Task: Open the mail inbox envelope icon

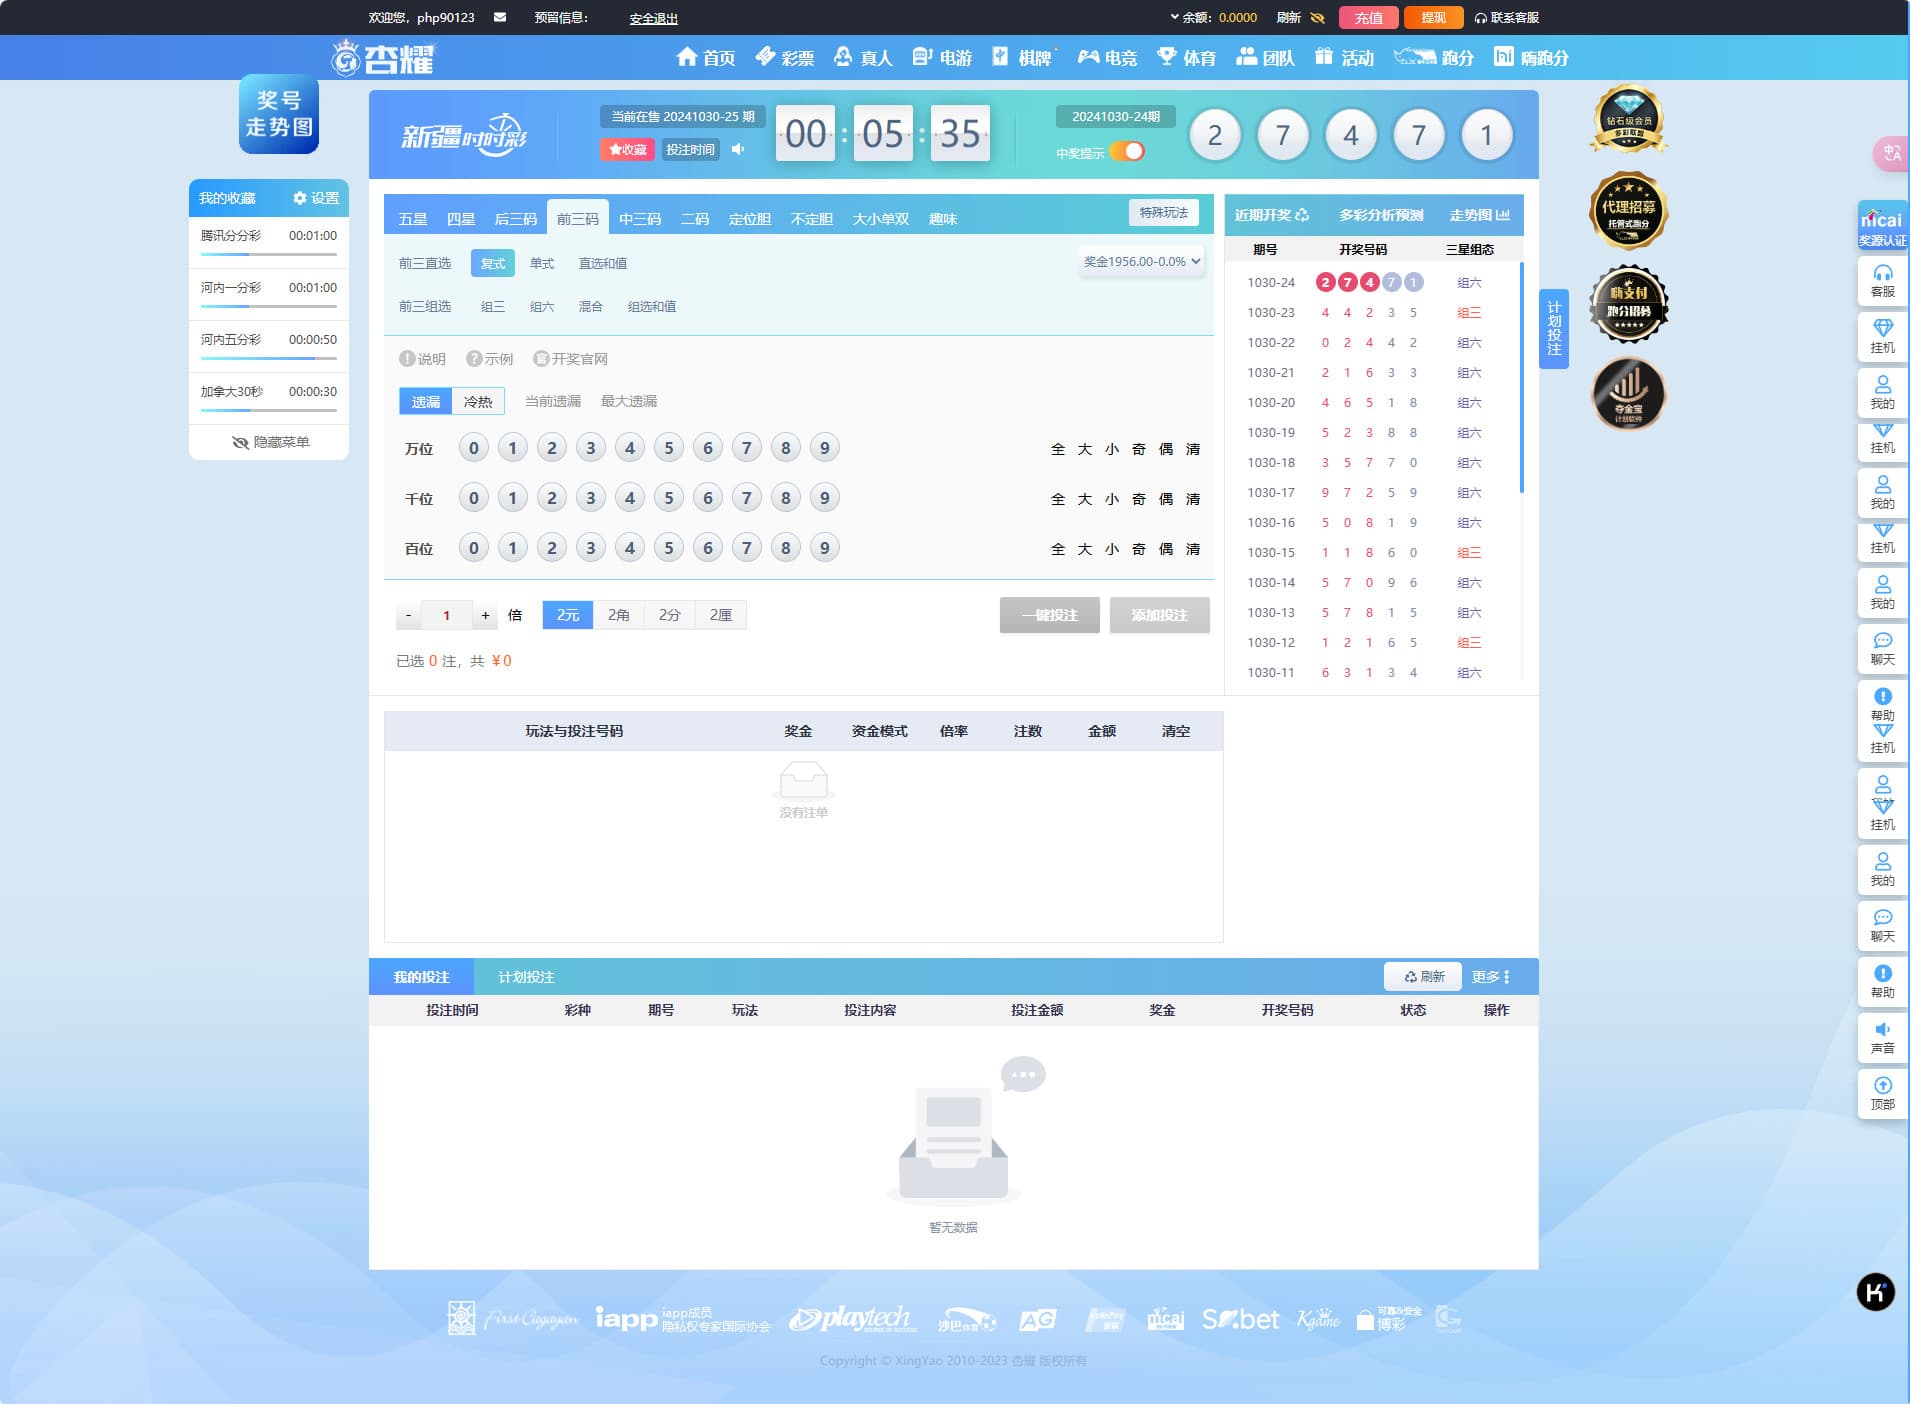Action: (500, 17)
